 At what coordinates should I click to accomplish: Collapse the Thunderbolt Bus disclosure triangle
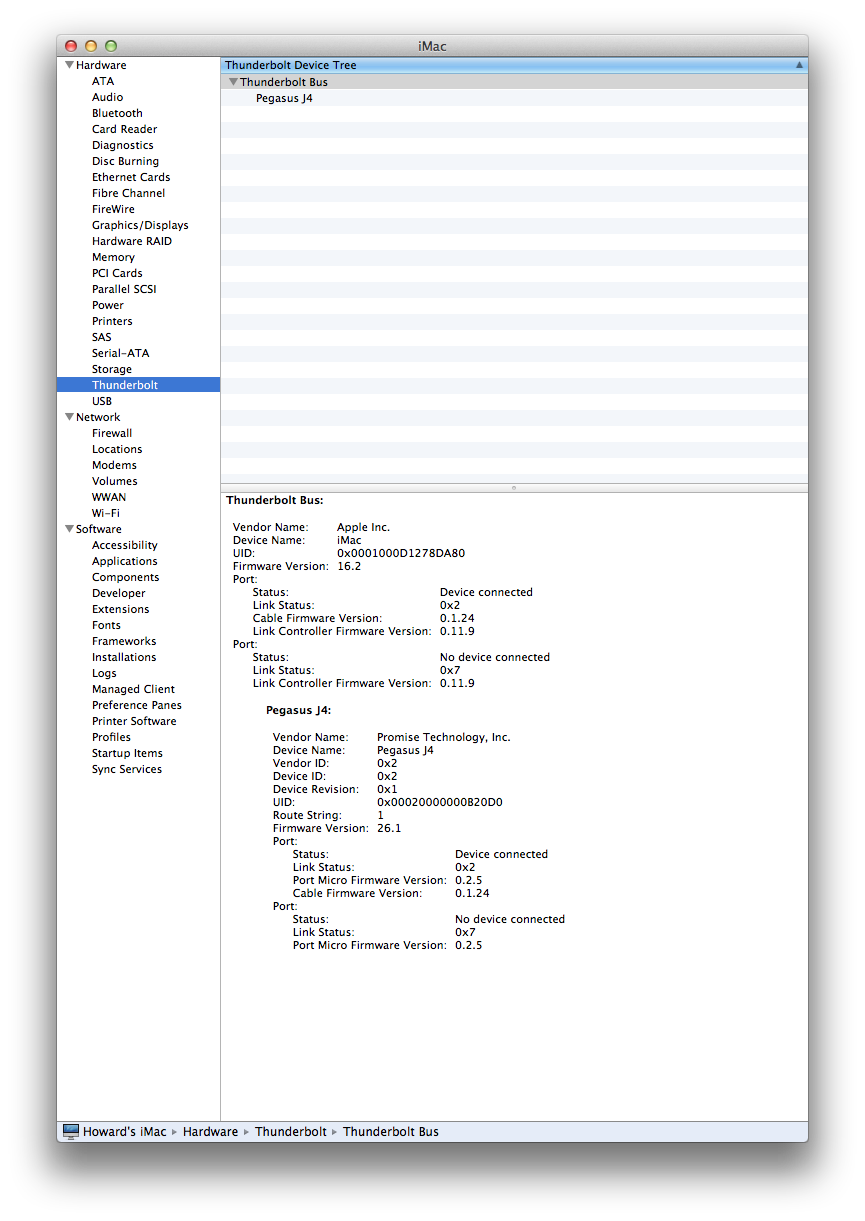(x=233, y=82)
